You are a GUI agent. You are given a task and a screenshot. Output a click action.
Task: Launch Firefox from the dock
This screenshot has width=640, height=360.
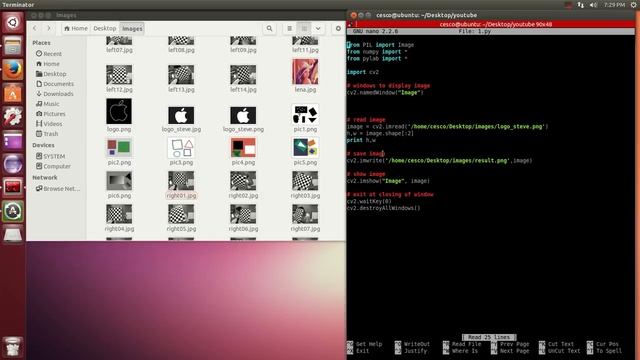(13, 69)
